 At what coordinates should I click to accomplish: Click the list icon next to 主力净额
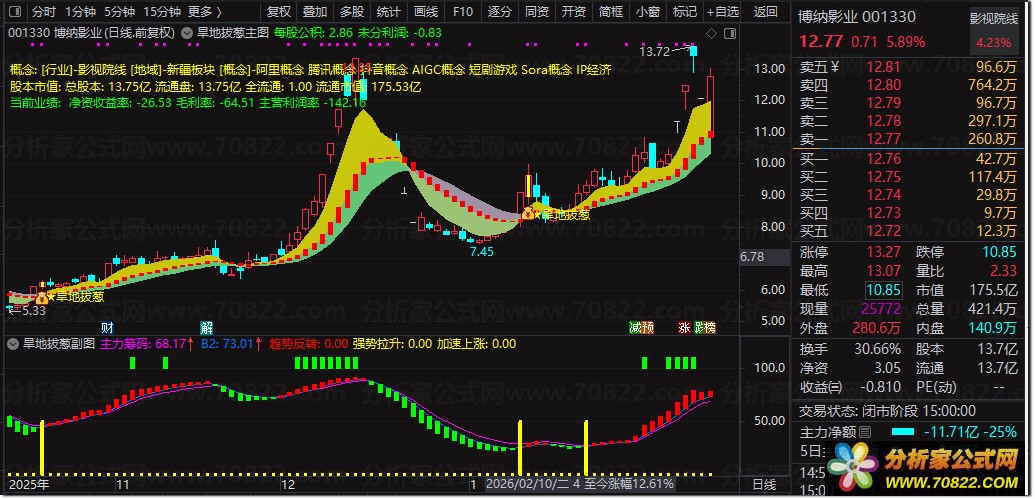865,432
